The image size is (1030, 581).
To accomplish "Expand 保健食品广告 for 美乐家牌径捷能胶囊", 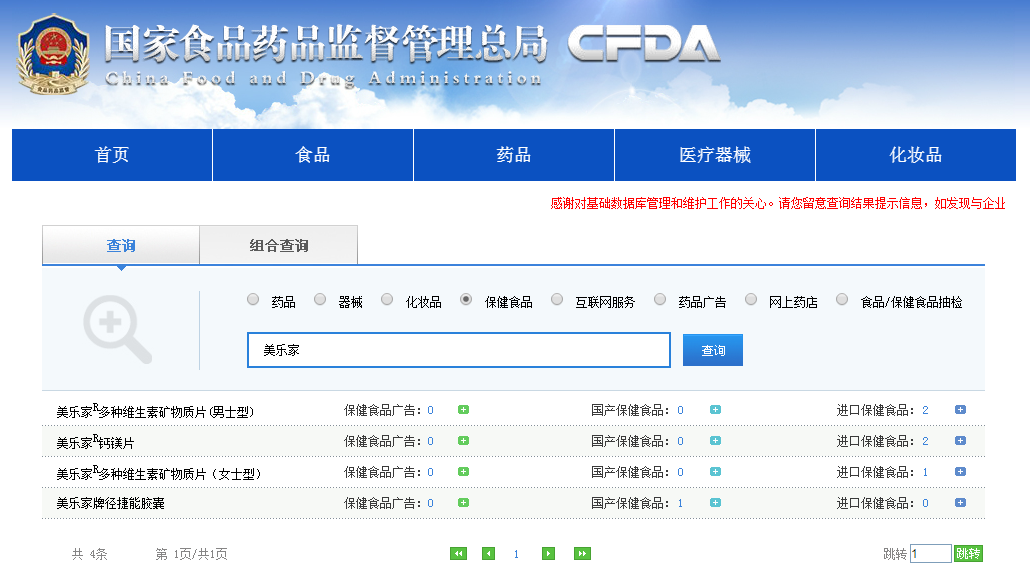I will (463, 502).
